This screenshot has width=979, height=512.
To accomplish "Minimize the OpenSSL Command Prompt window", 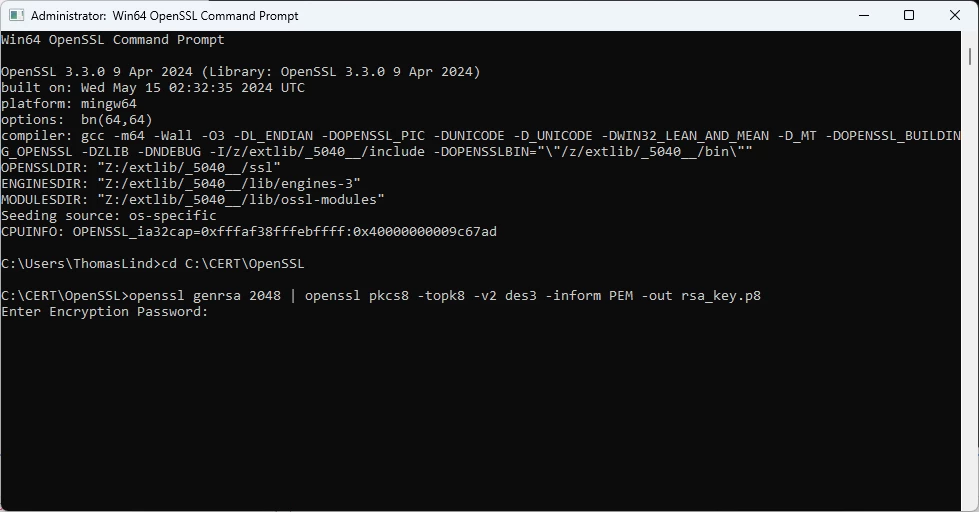I will 863,15.
